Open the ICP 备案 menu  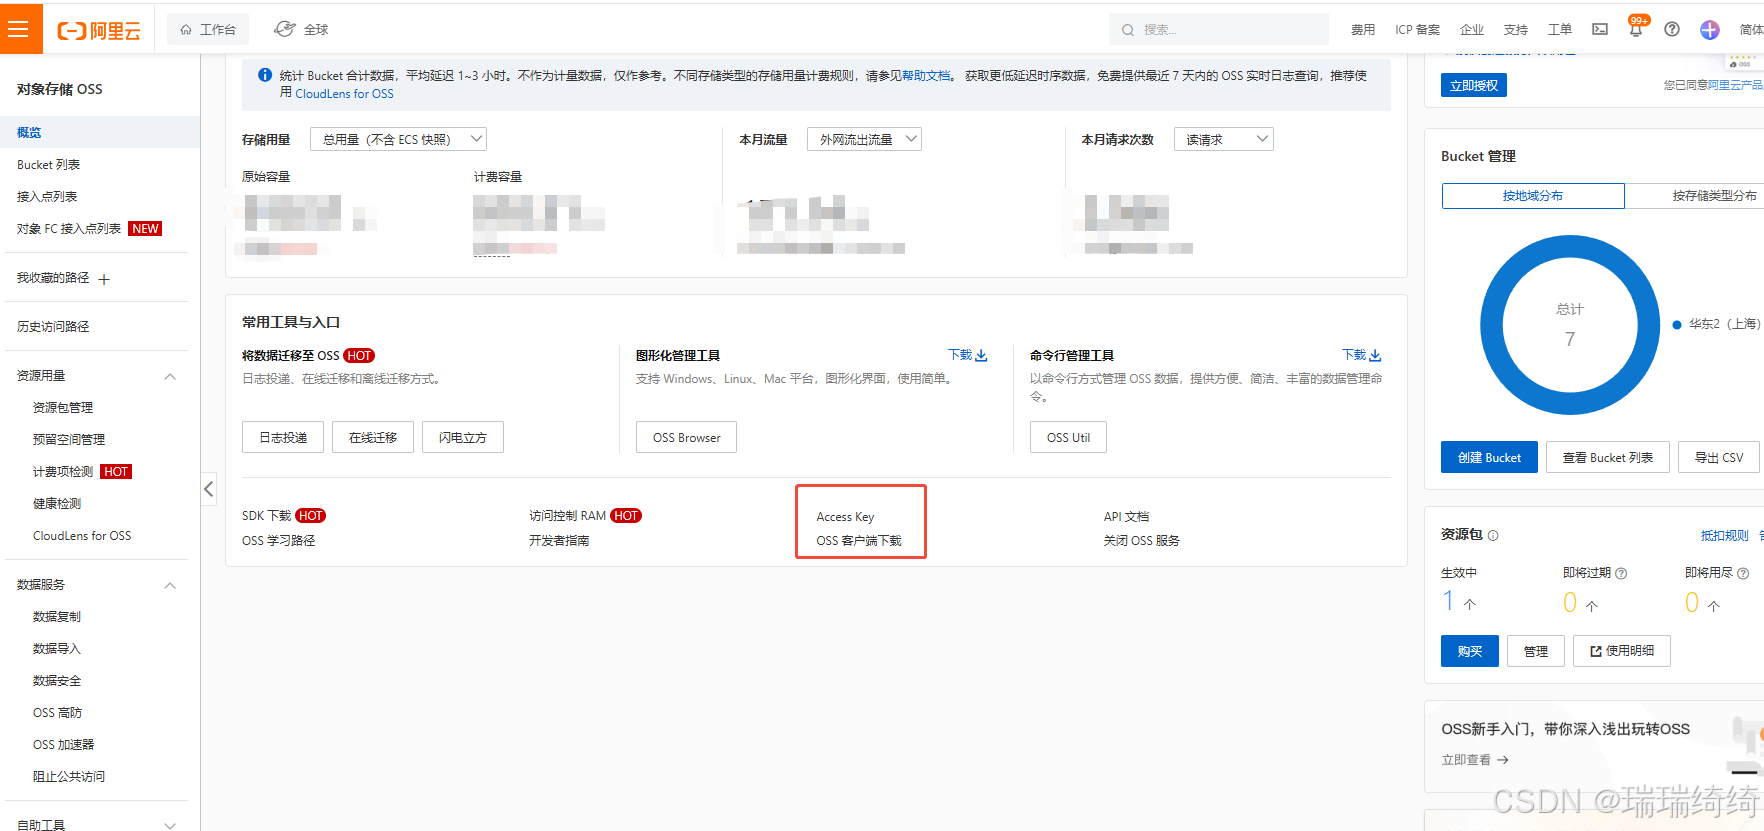click(x=1418, y=30)
